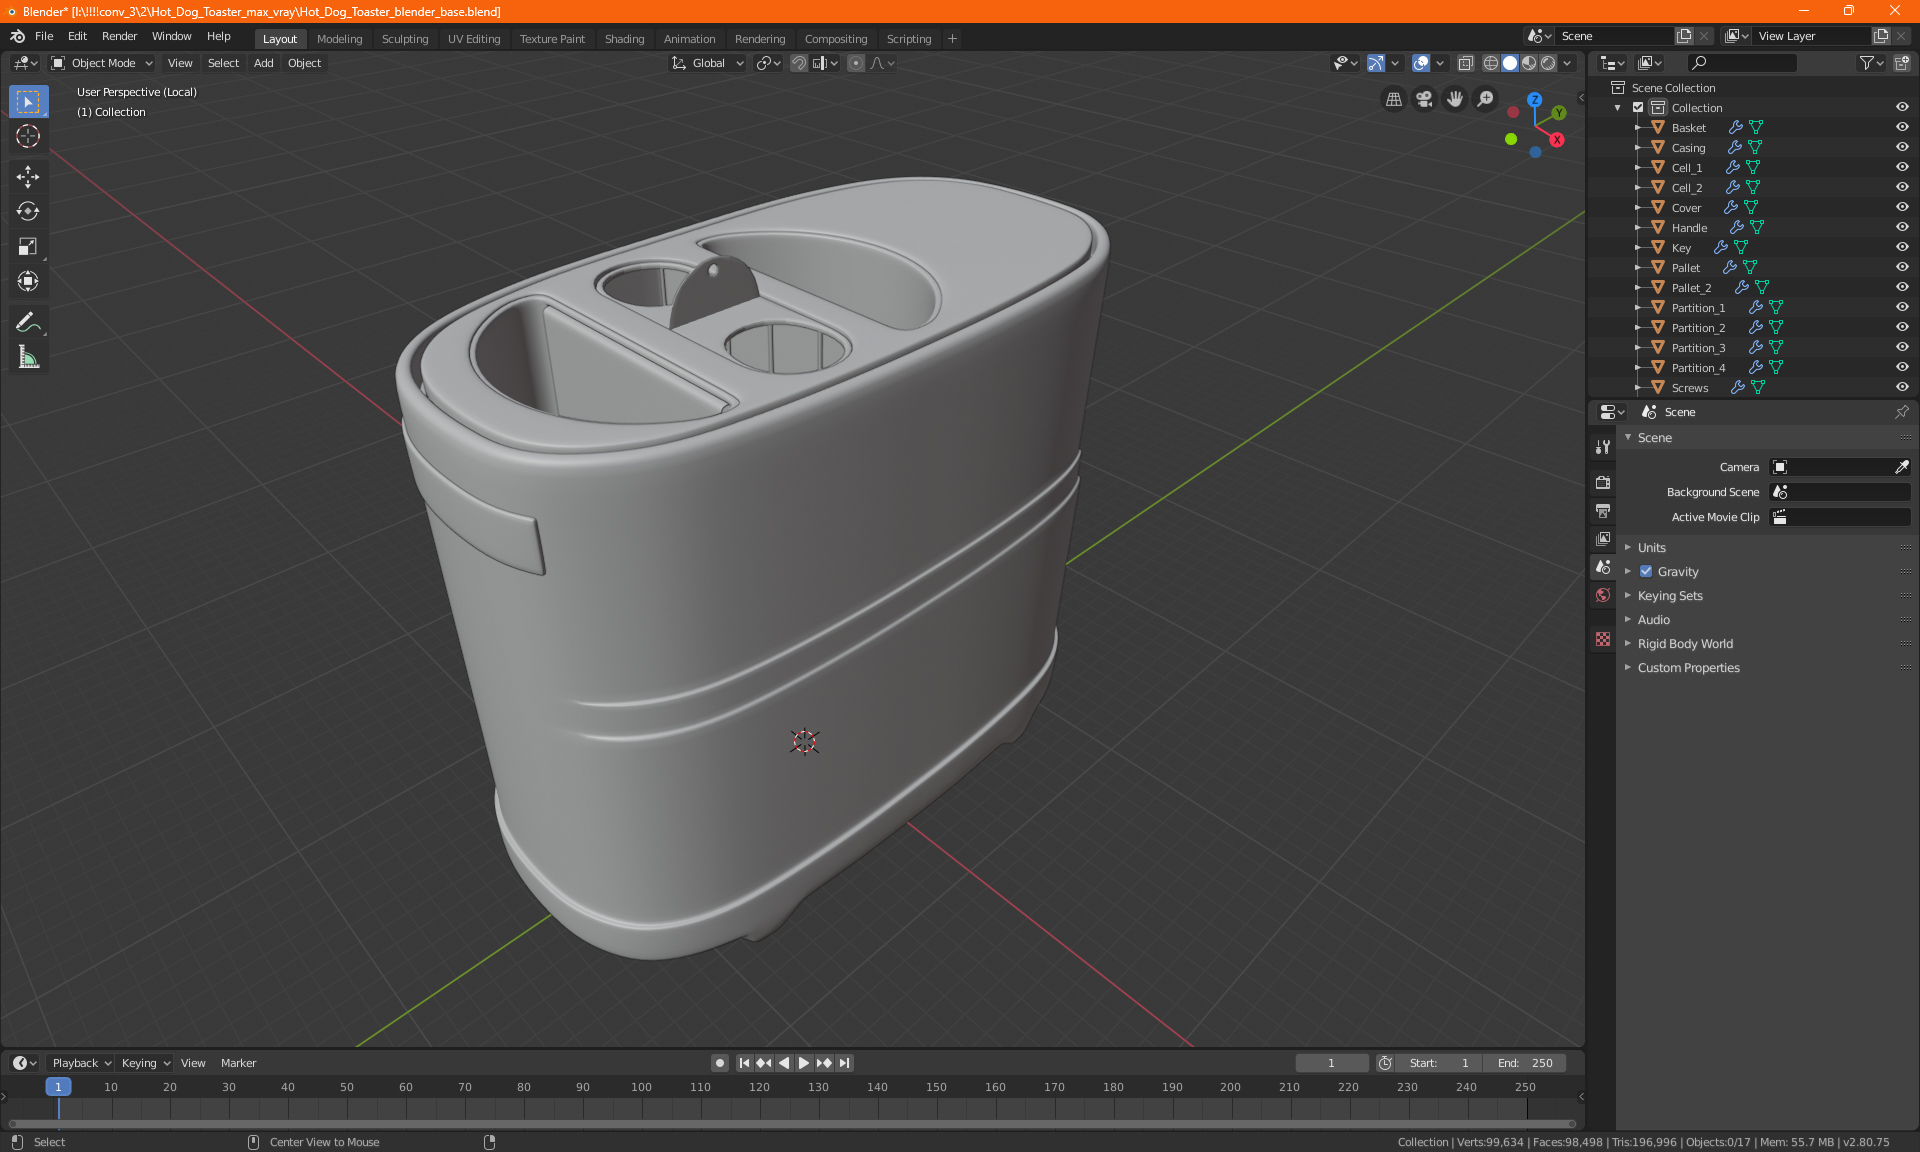
Task: Switch to rendered shading mode
Action: (1548, 63)
